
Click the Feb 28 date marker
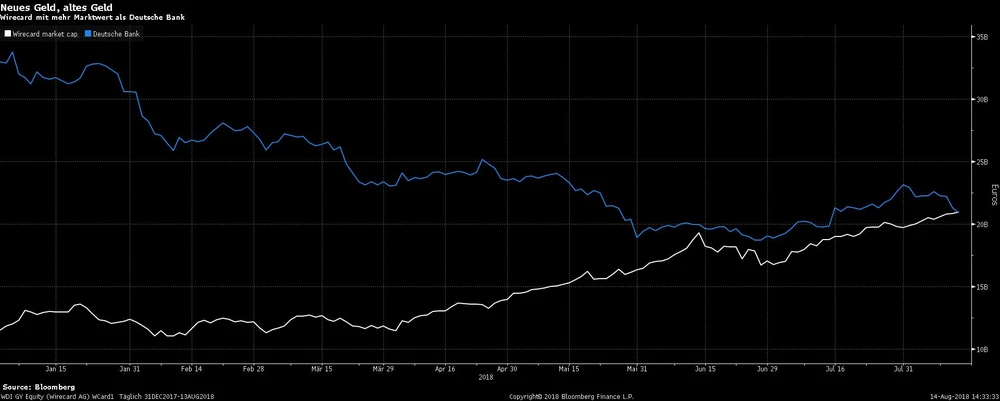[253, 369]
